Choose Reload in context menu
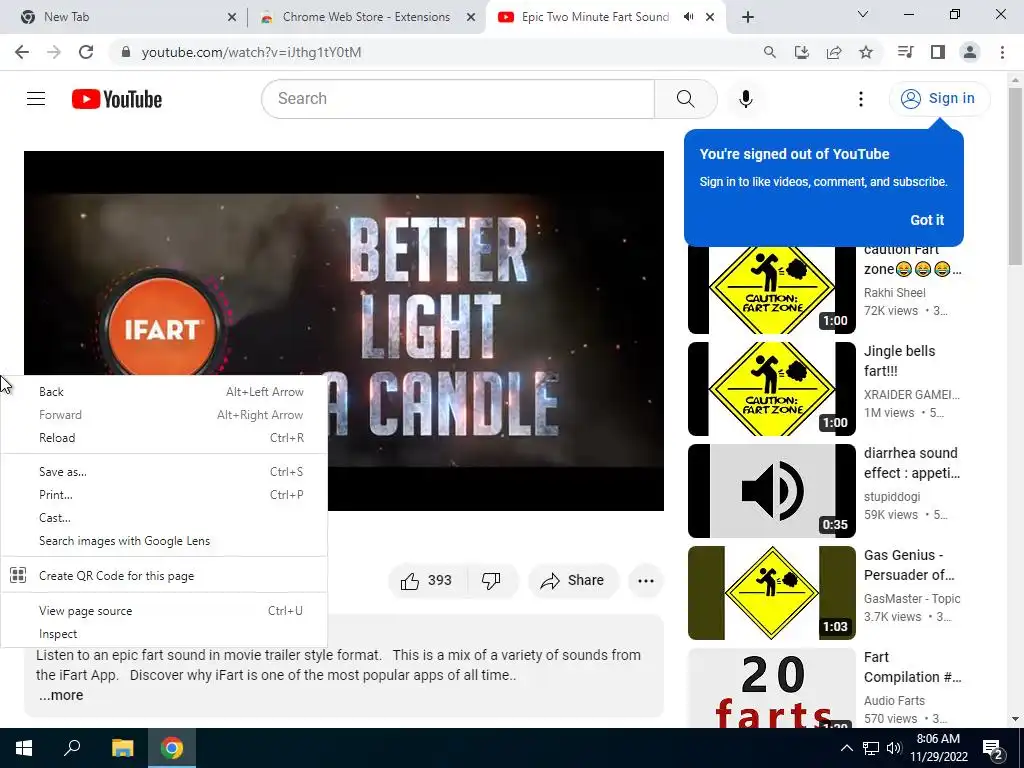This screenshot has height=768, width=1024. coord(163,438)
